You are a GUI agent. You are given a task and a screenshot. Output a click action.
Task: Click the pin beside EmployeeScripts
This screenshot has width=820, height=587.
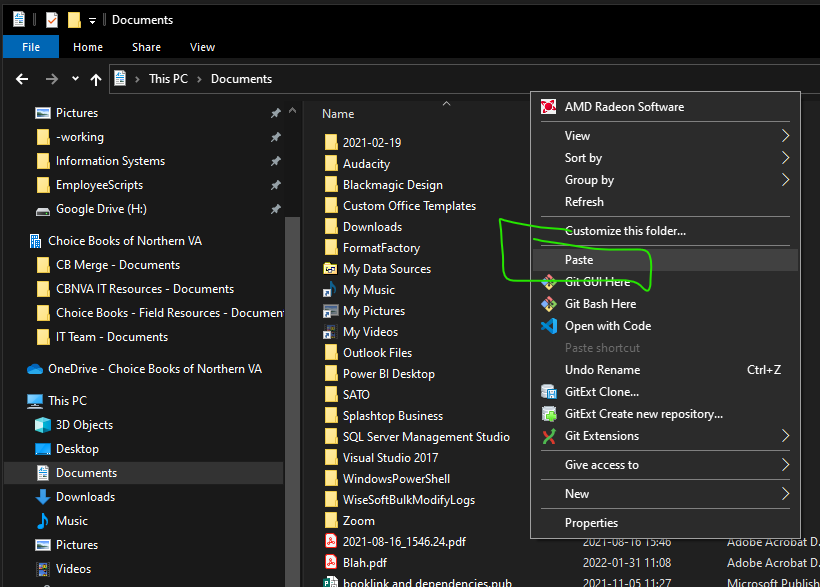(276, 185)
